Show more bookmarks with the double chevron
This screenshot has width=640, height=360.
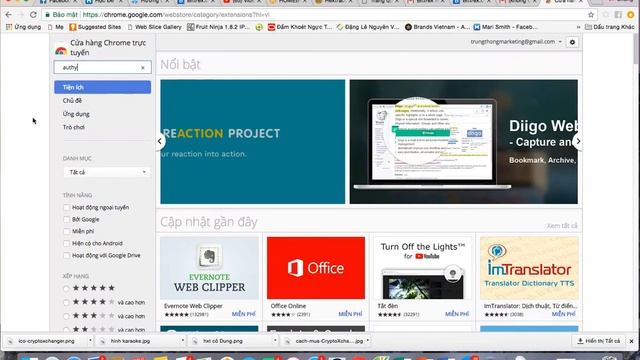(578, 27)
